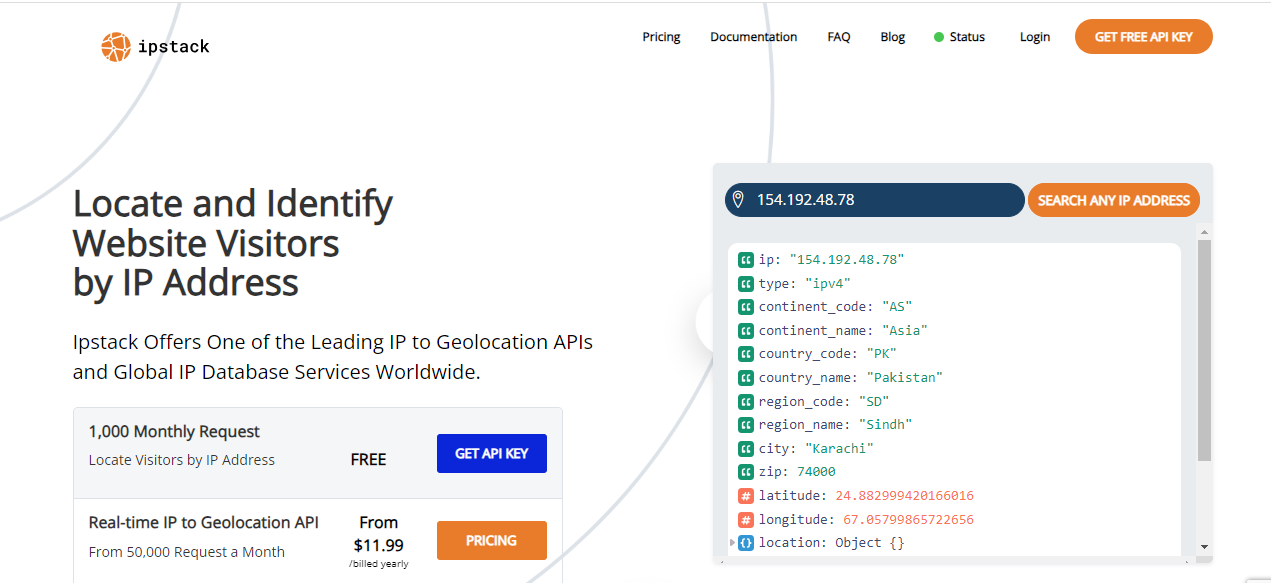Open the FAQ menu item
The image size is (1271, 583).
click(839, 37)
